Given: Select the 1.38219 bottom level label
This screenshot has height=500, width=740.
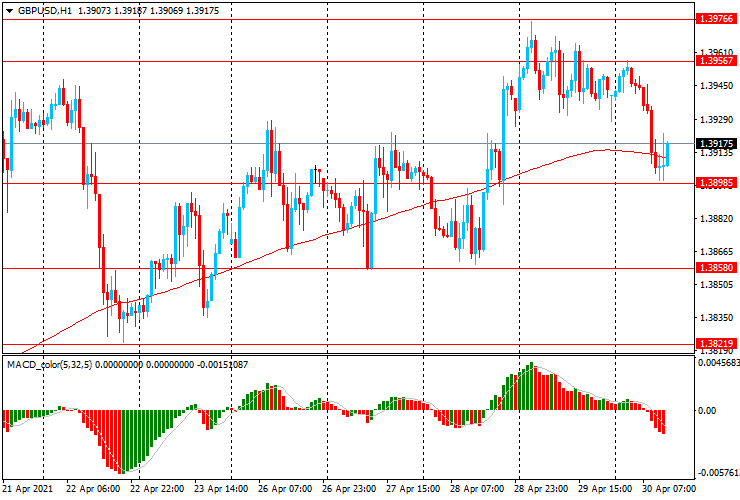Looking at the screenshot, I should 716,343.
